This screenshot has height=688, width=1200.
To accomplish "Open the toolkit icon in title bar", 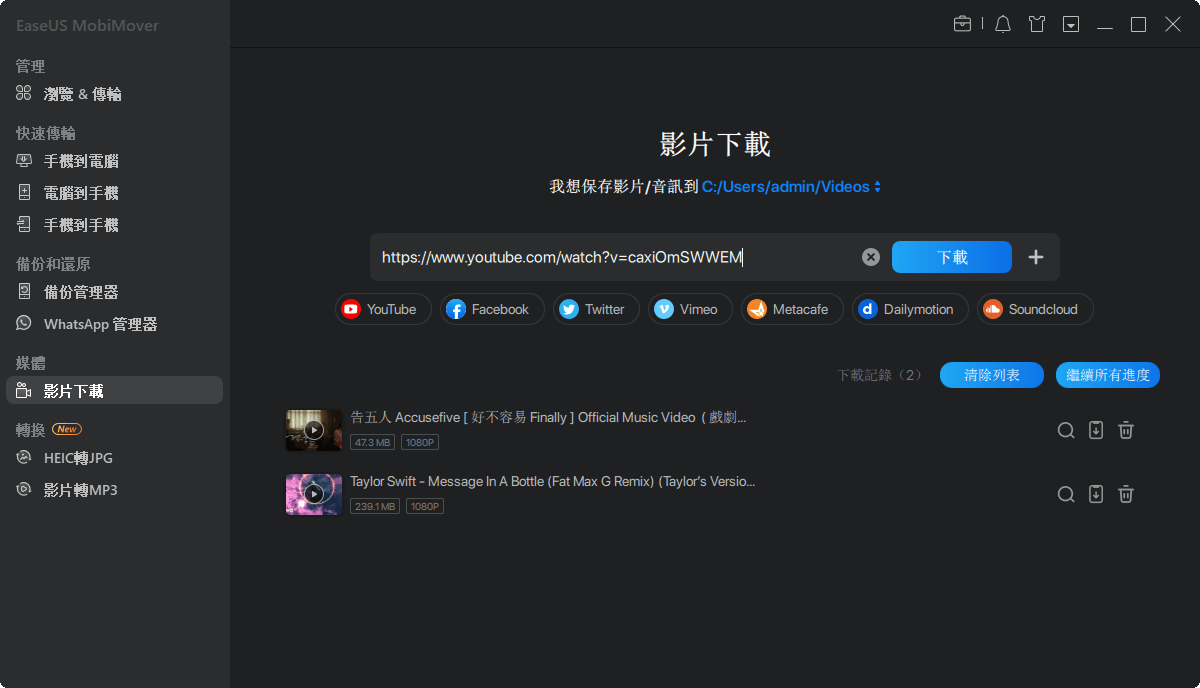I will tap(963, 23).
